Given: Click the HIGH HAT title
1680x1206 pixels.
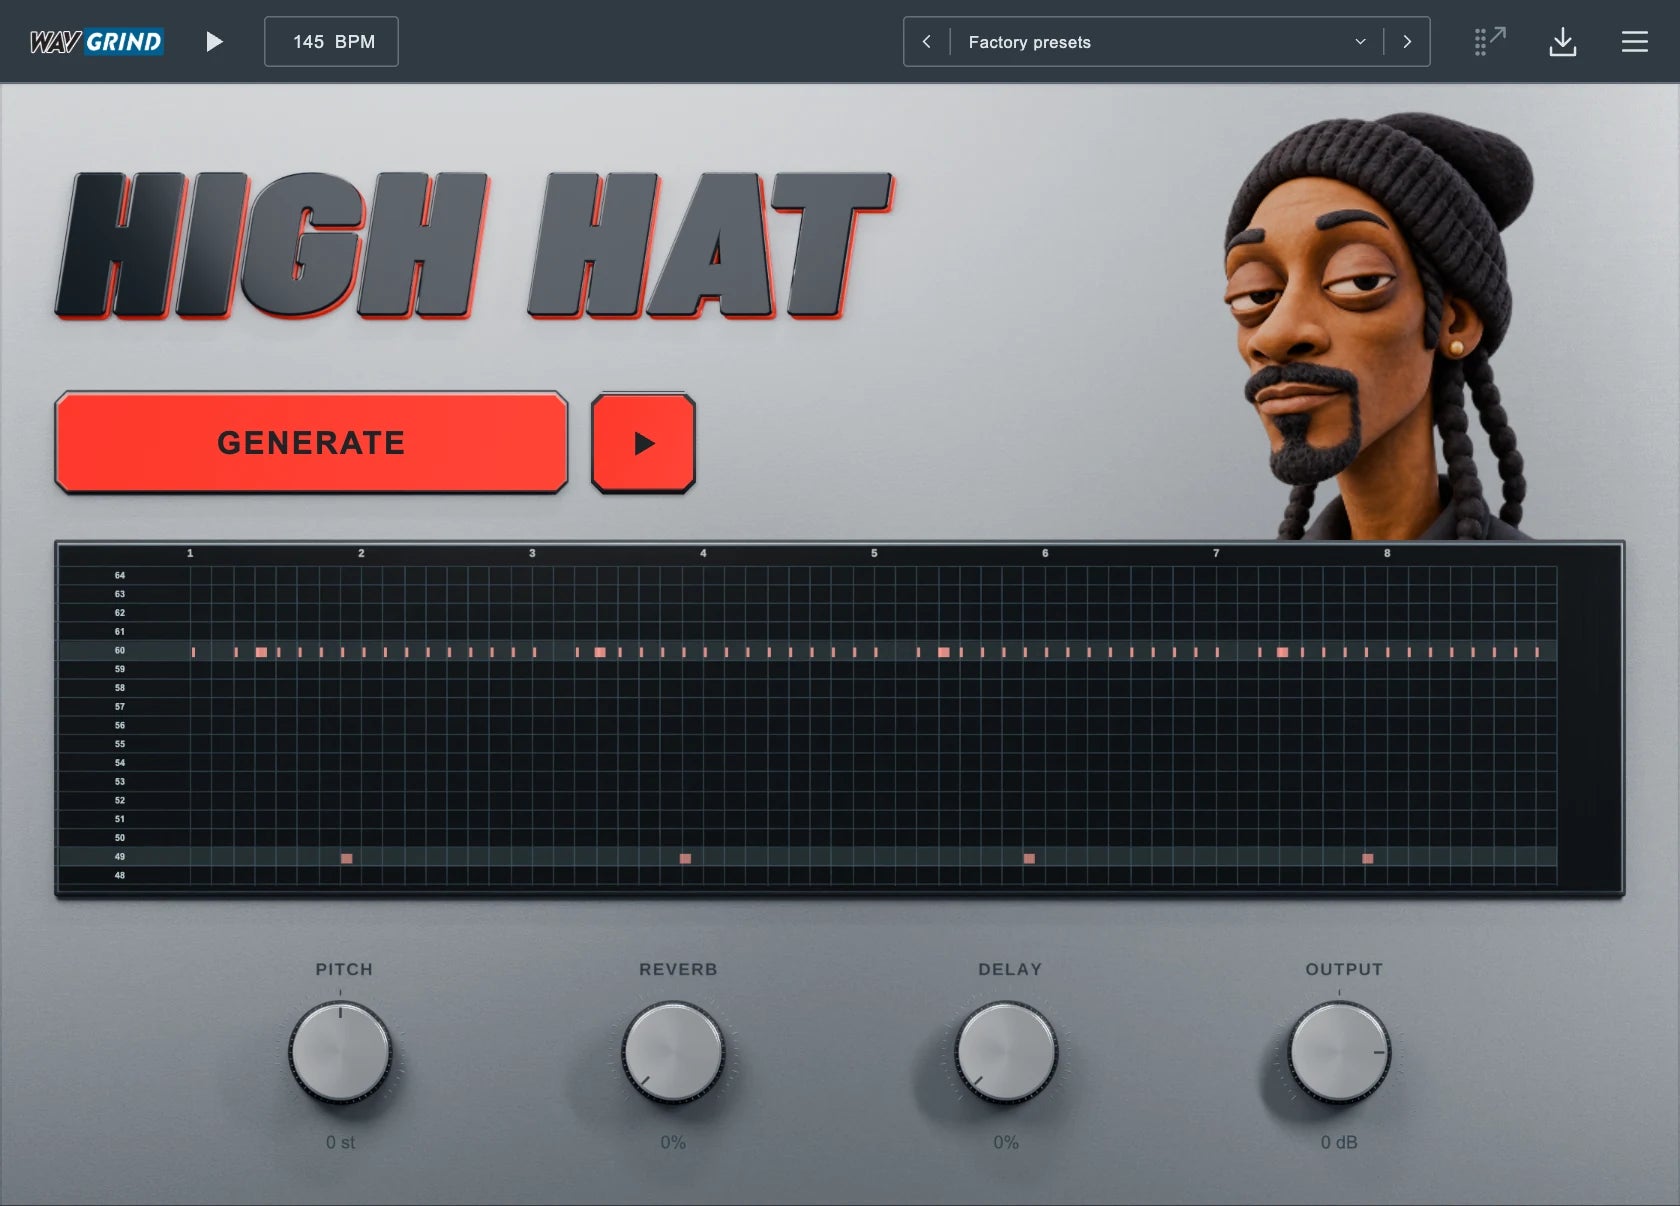Looking at the screenshot, I should pos(474,246).
